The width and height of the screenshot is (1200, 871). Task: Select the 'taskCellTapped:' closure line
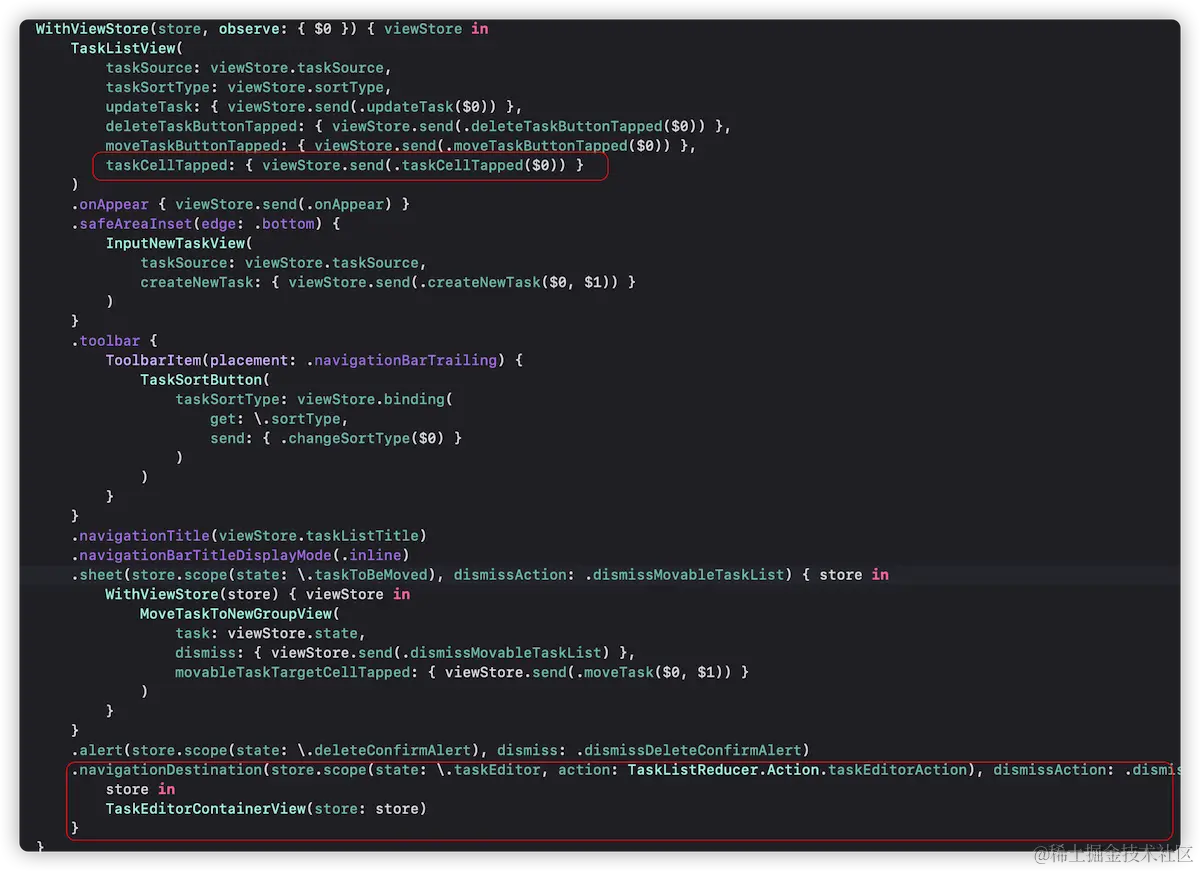click(x=344, y=165)
